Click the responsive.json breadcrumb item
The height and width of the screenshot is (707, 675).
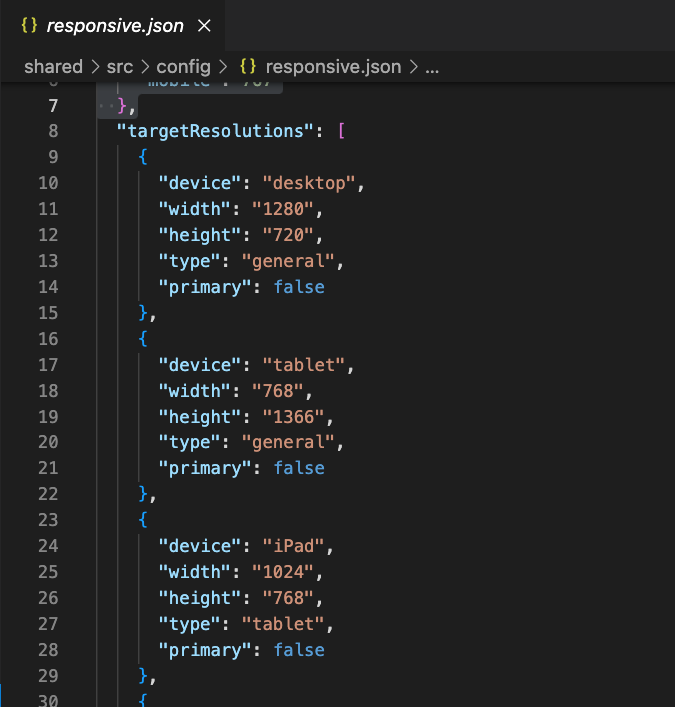[333, 67]
